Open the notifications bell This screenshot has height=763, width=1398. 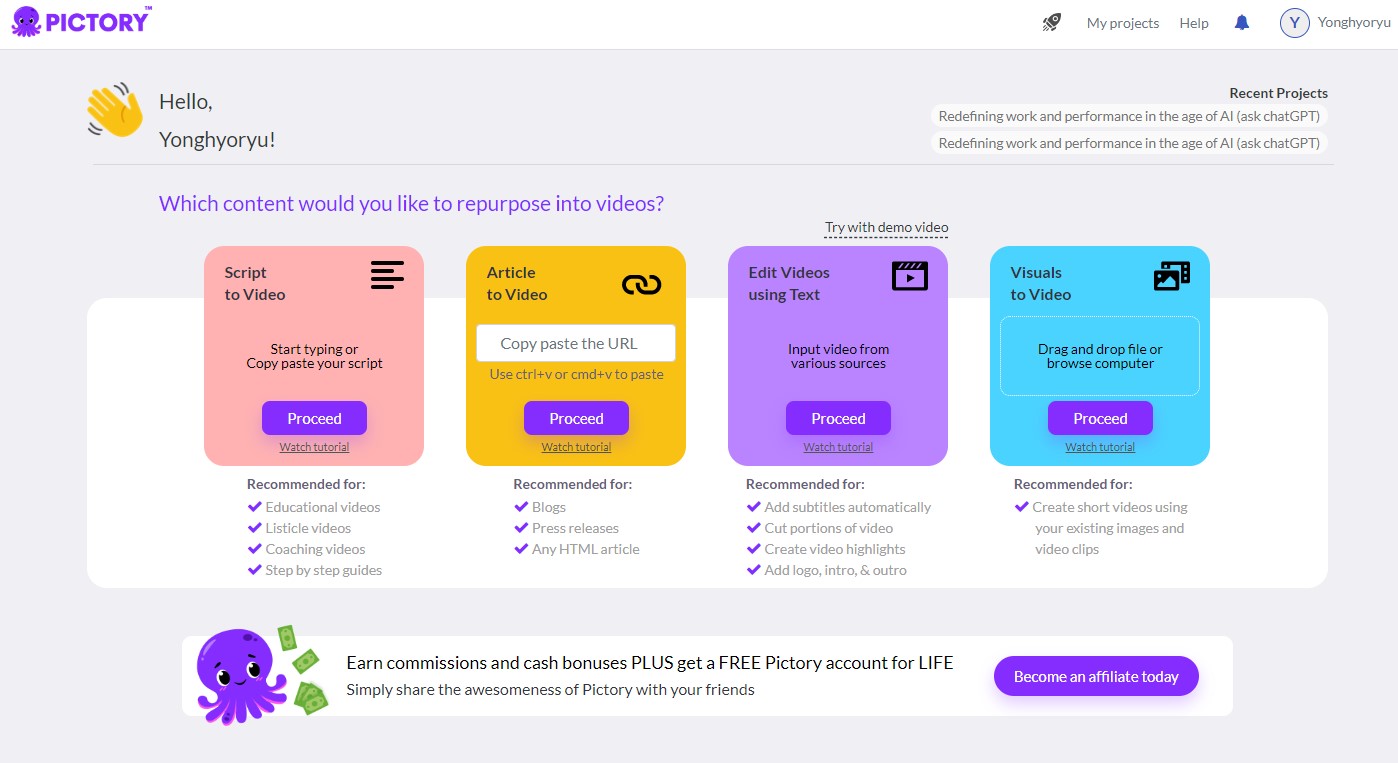point(1242,22)
